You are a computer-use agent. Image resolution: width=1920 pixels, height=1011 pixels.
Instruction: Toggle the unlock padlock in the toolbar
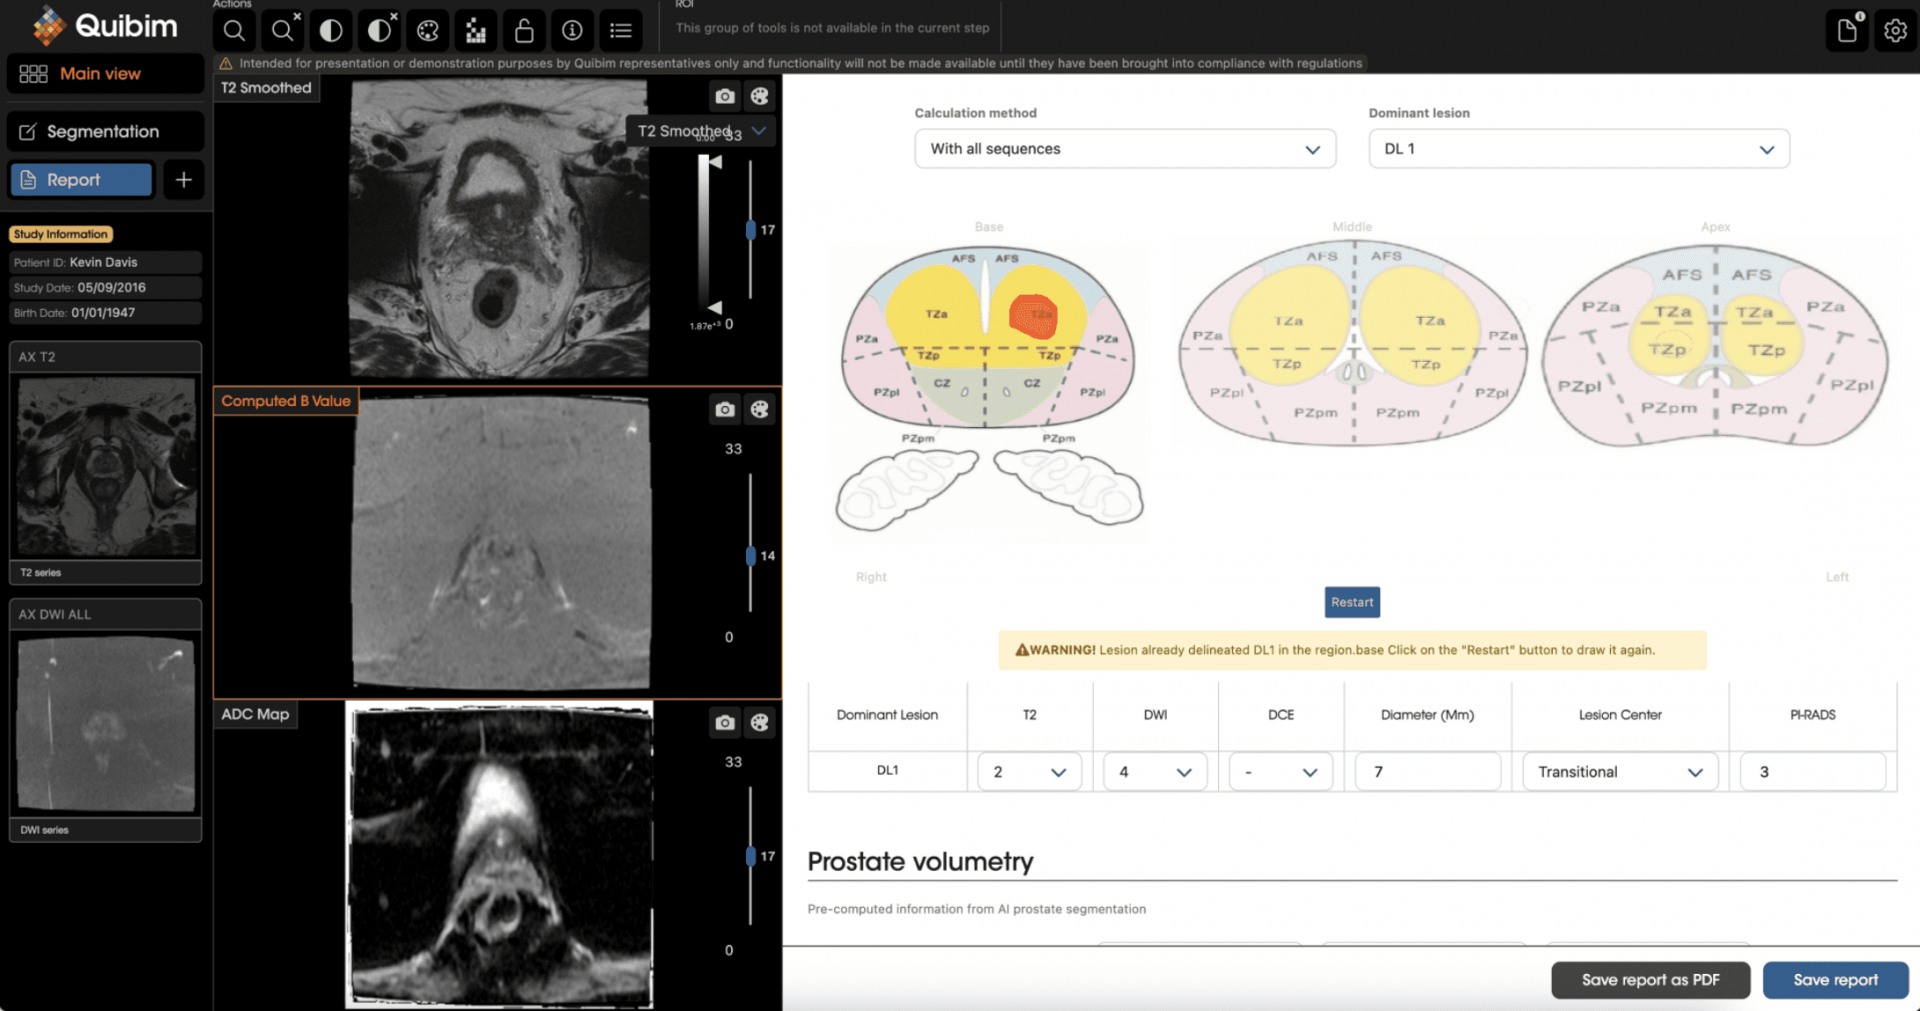[524, 31]
